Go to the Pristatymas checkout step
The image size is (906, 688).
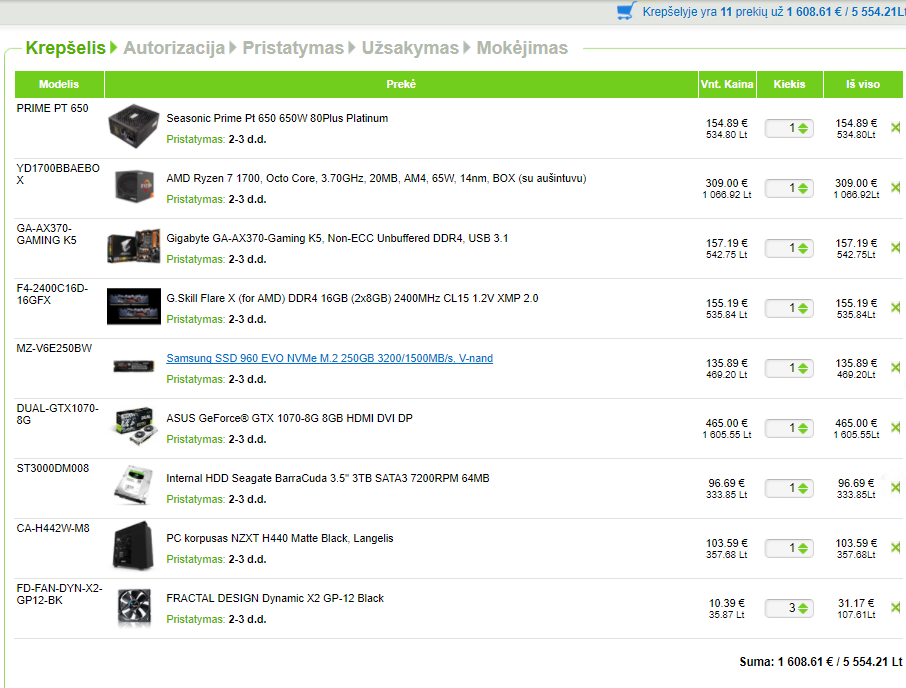click(293, 48)
